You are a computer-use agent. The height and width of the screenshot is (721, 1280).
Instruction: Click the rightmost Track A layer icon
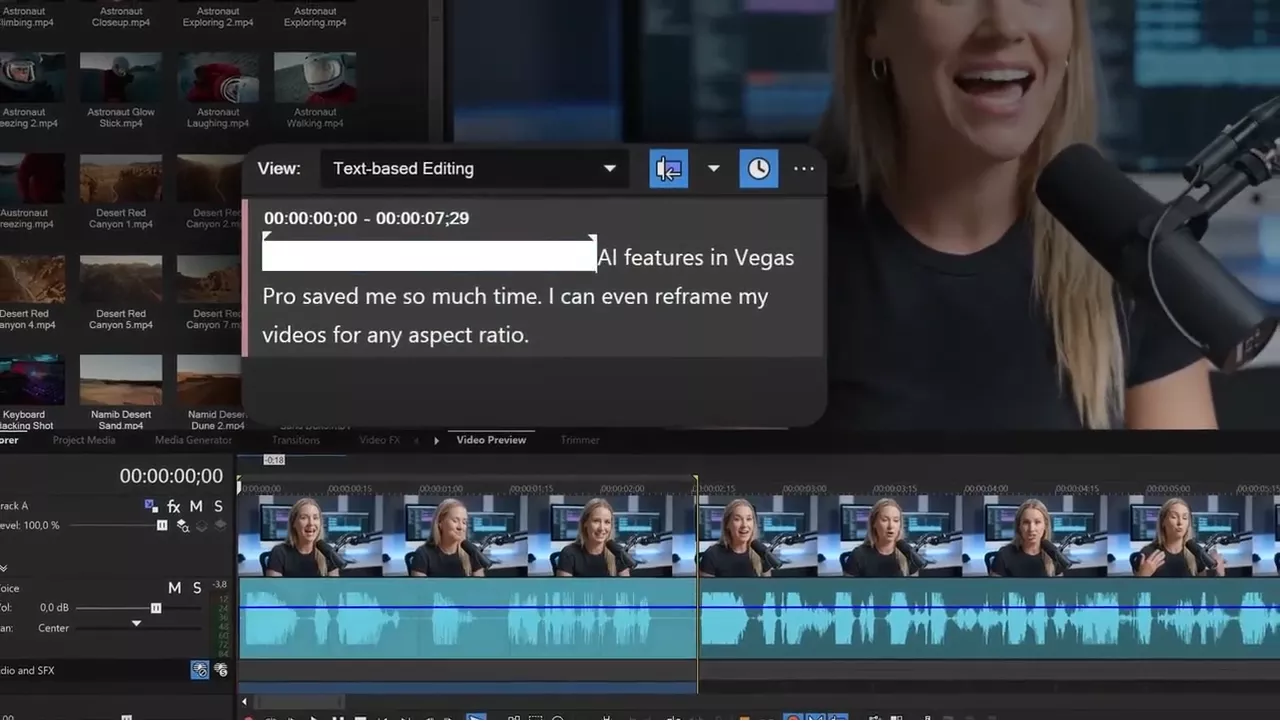tap(220, 525)
